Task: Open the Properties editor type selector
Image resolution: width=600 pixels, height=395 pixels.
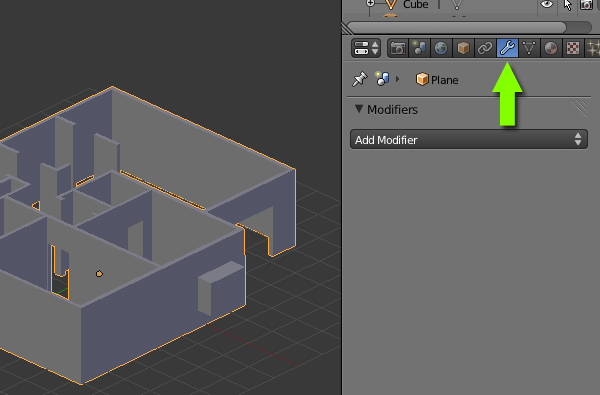Action: pos(366,48)
